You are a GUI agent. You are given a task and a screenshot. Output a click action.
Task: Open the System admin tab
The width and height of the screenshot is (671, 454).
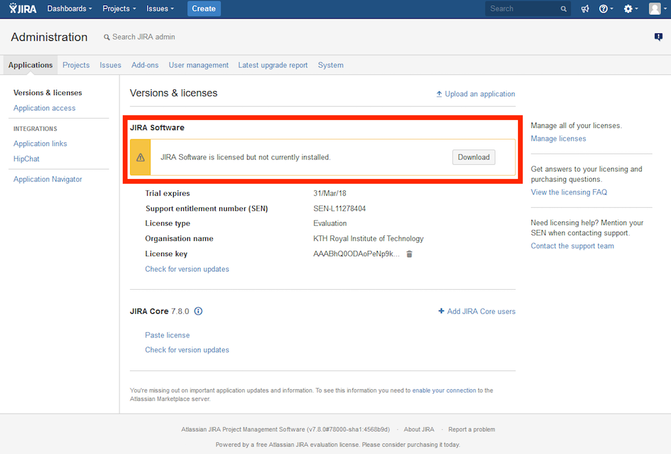pos(330,65)
